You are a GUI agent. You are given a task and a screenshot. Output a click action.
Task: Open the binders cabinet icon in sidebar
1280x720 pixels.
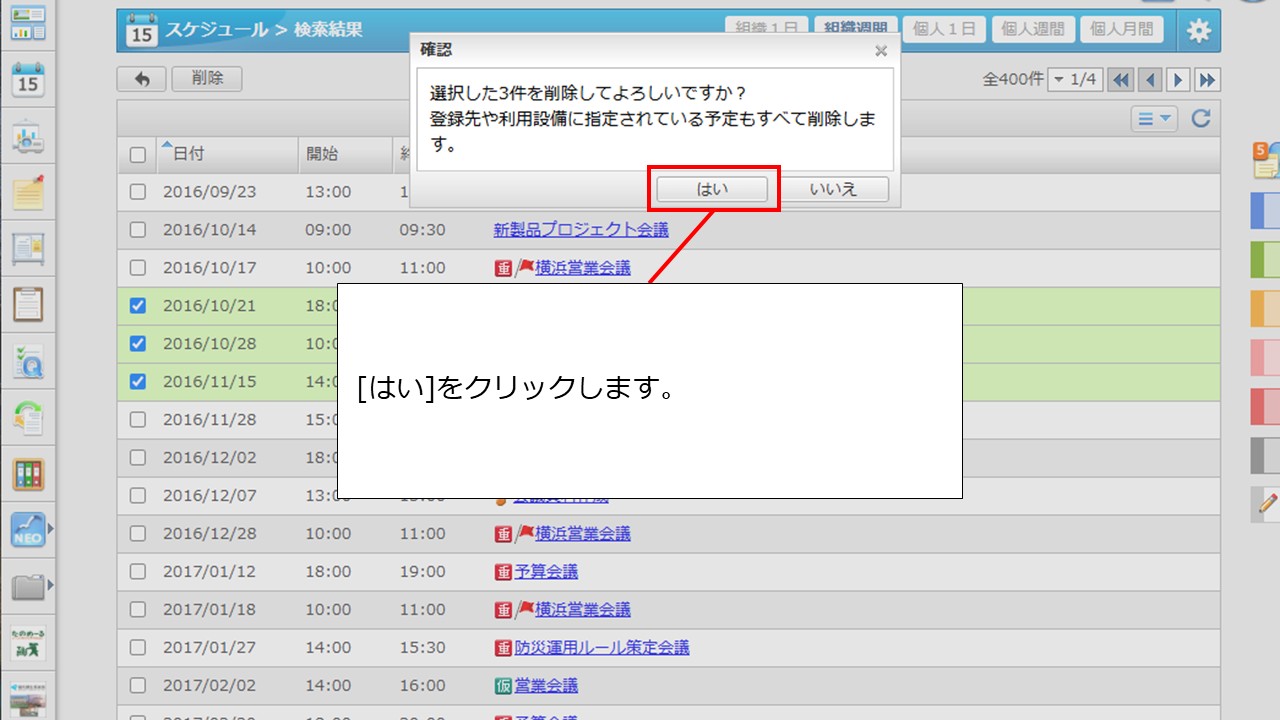(x=28, y=474)
